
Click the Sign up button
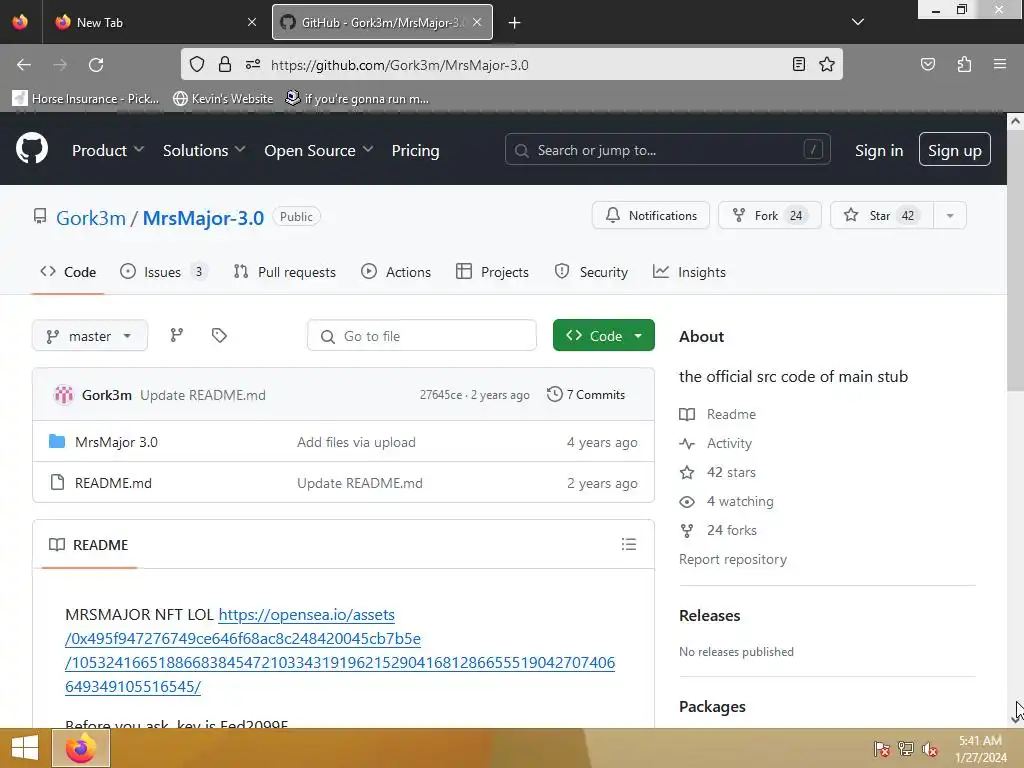955,150
